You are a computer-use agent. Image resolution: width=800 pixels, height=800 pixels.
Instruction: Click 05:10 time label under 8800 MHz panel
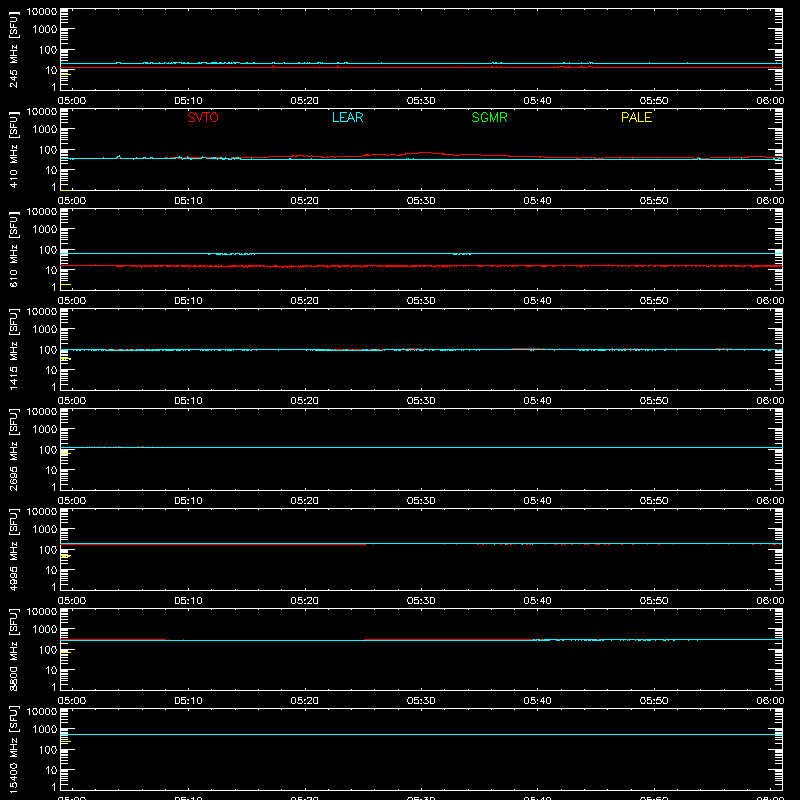coord(188,701)
